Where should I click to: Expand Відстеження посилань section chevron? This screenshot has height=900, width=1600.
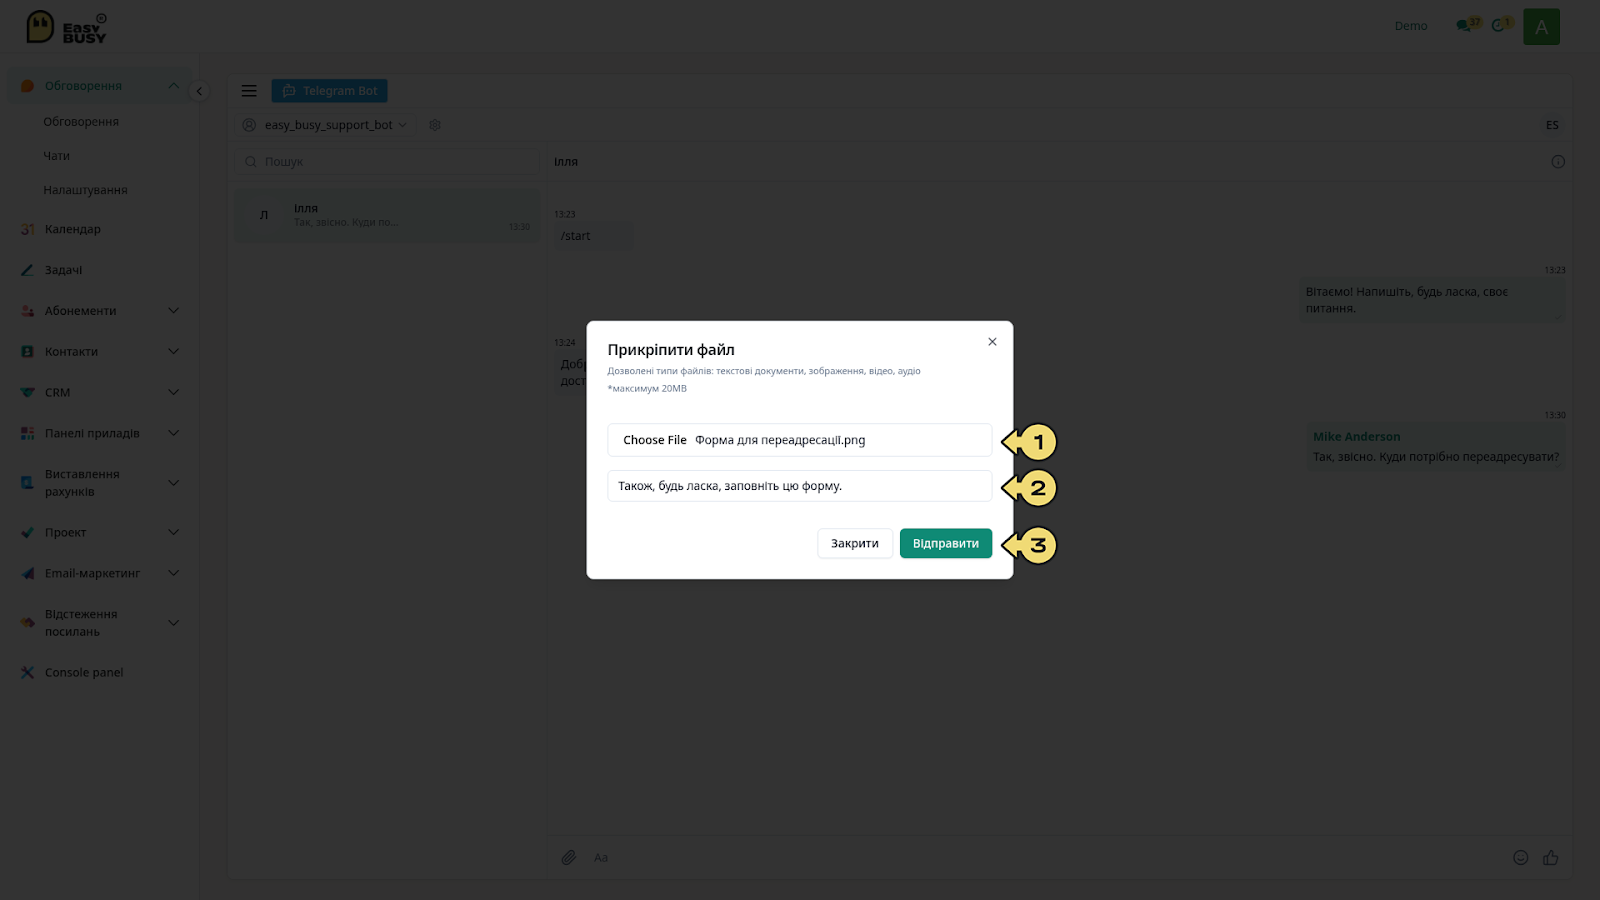[x=174, y=623]
